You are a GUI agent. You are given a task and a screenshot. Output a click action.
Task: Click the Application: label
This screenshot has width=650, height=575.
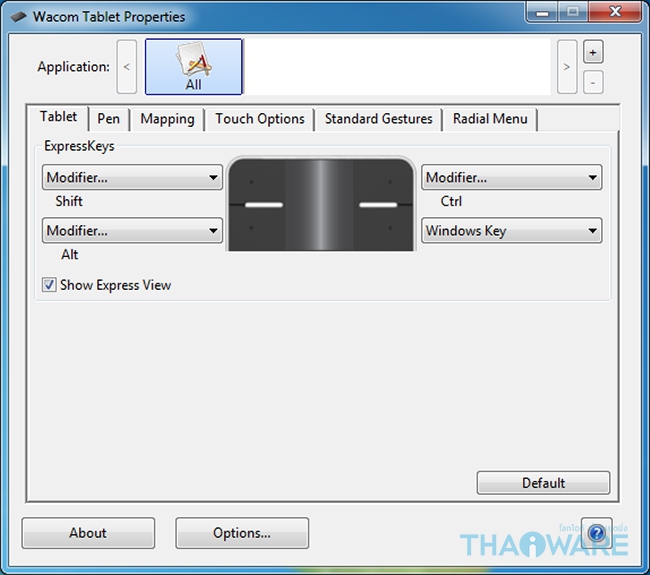click(x=73, y=67)
